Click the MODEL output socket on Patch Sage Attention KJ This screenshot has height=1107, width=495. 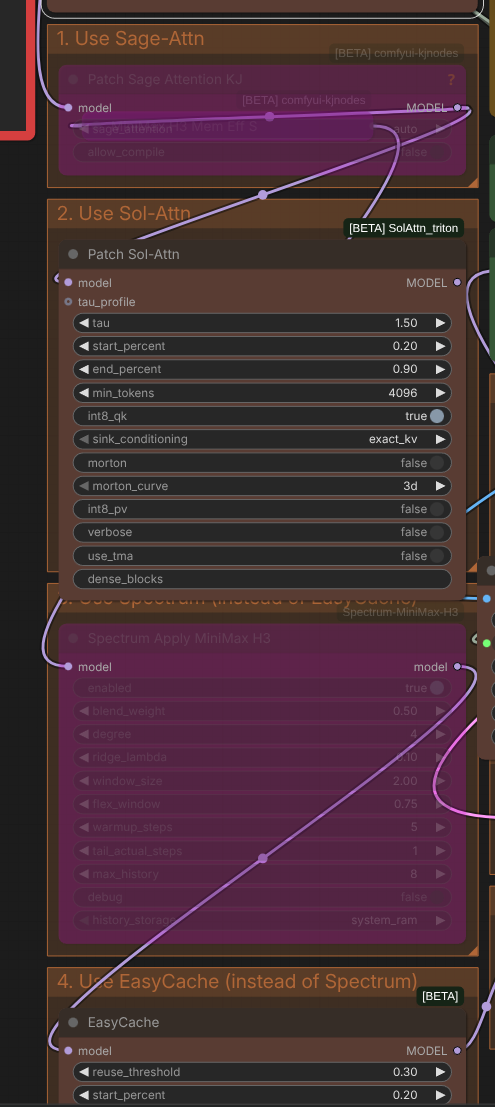(458, 108)
